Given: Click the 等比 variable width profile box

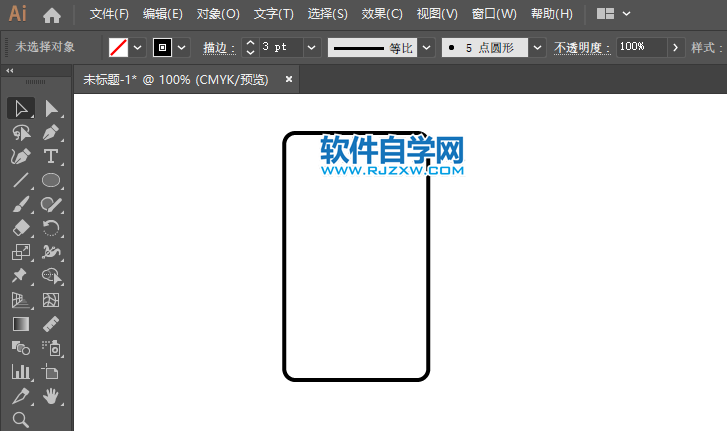Looking at the screenshot, I should 372,48.
